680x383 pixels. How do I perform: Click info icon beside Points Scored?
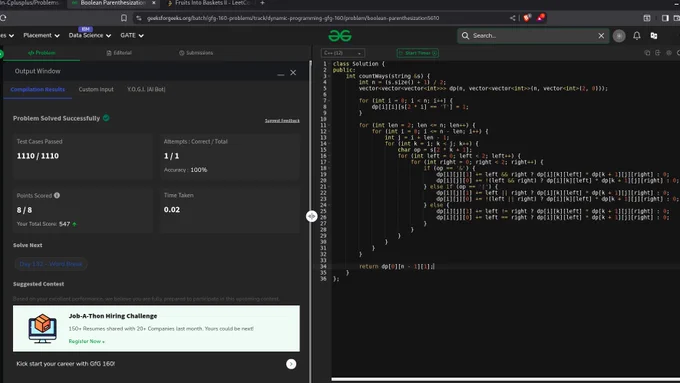tap(57, 195)
